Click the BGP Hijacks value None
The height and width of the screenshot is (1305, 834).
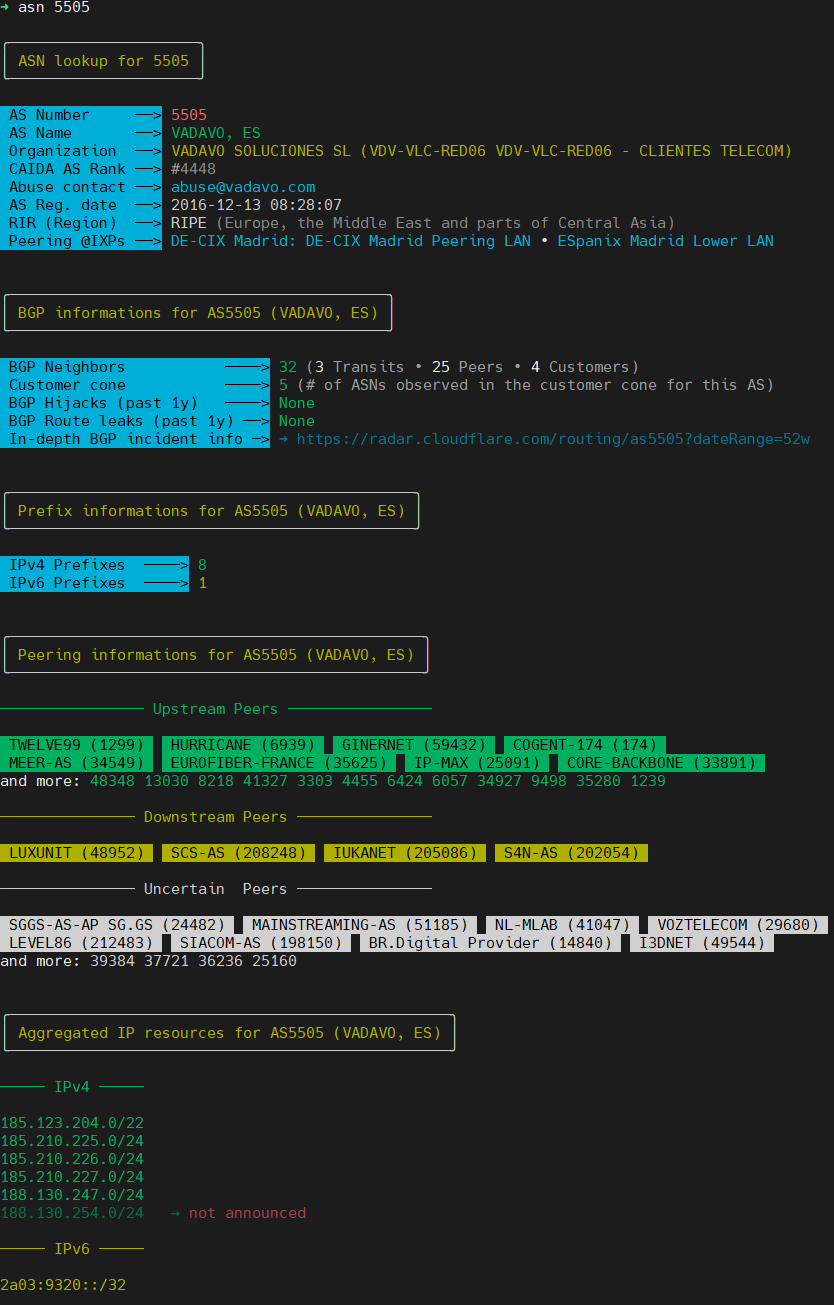(297, 403)
